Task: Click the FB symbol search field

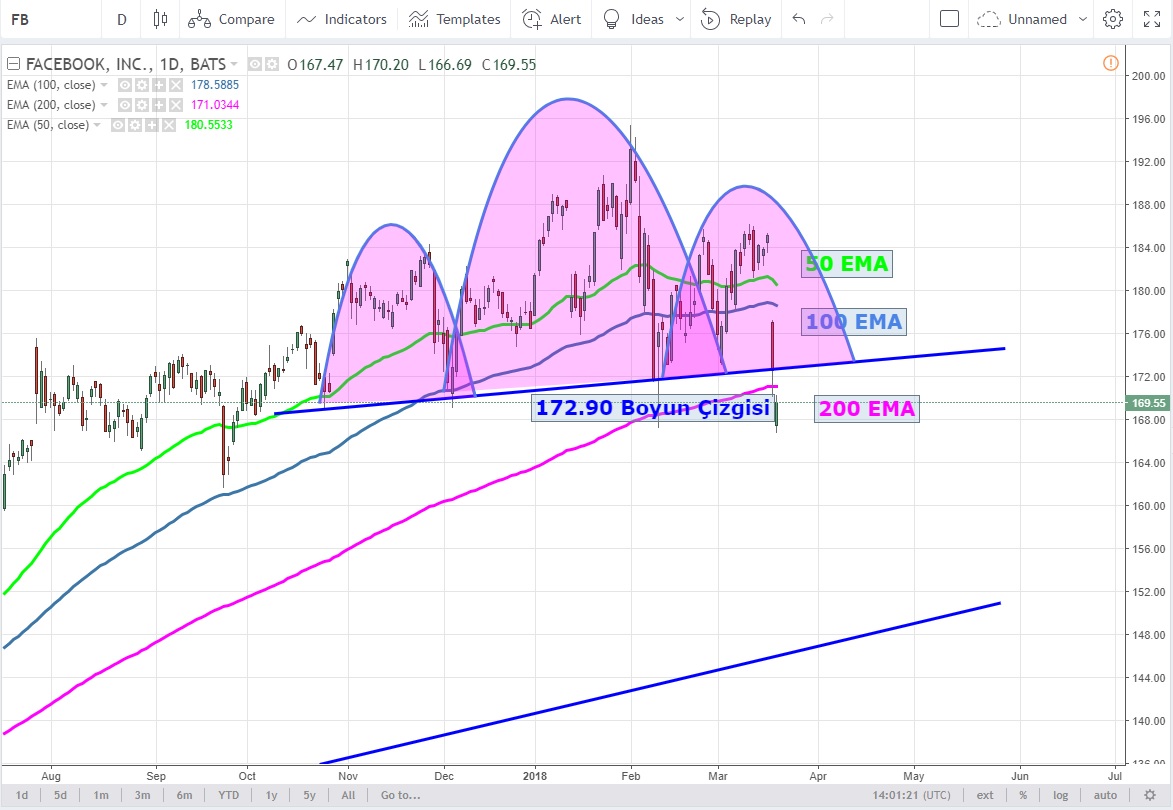Action: [49, 19]
